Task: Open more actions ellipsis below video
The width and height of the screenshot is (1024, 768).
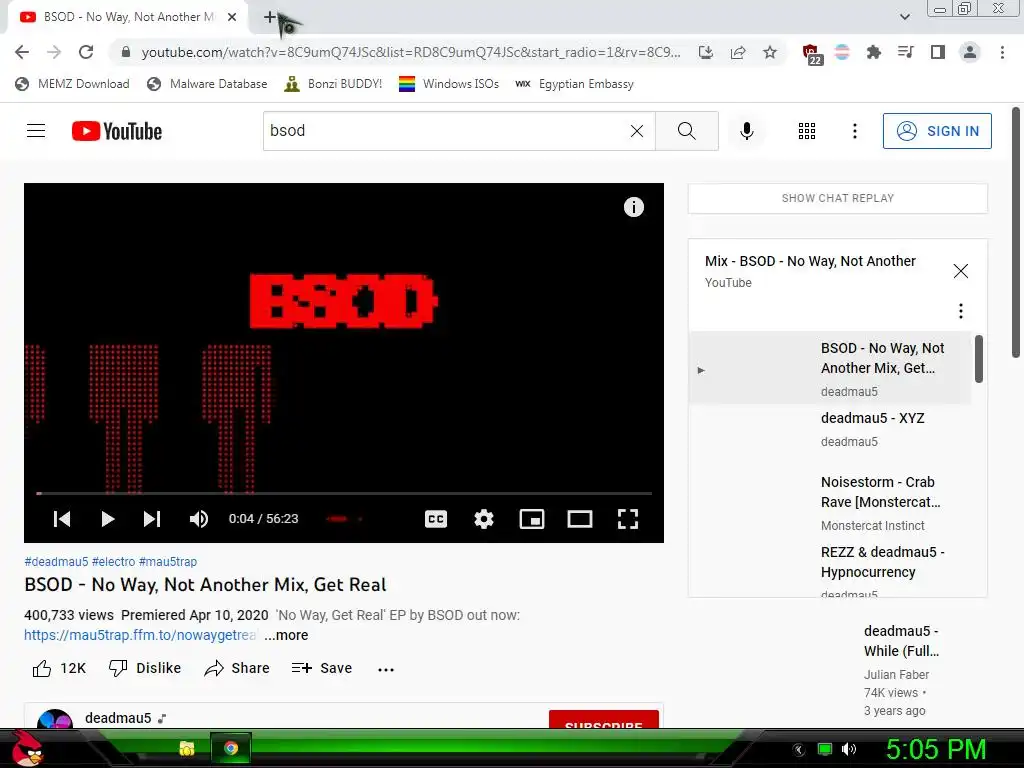Action: pyautogui.click(x=386, y=669)
